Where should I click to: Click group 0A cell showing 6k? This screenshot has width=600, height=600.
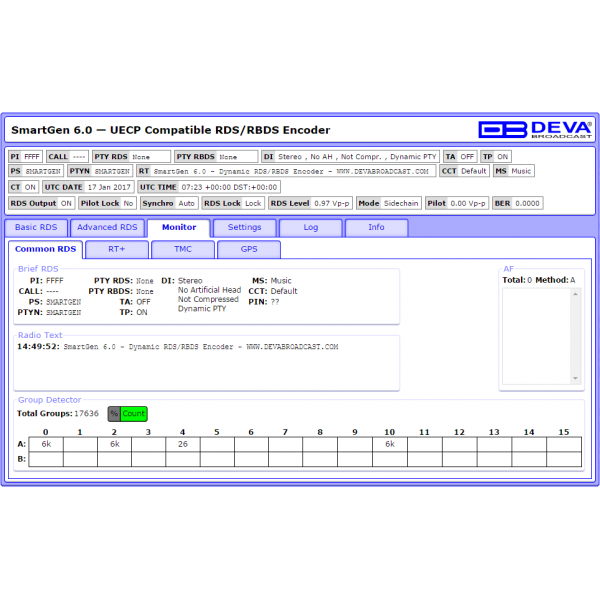[x=46, y=444]
